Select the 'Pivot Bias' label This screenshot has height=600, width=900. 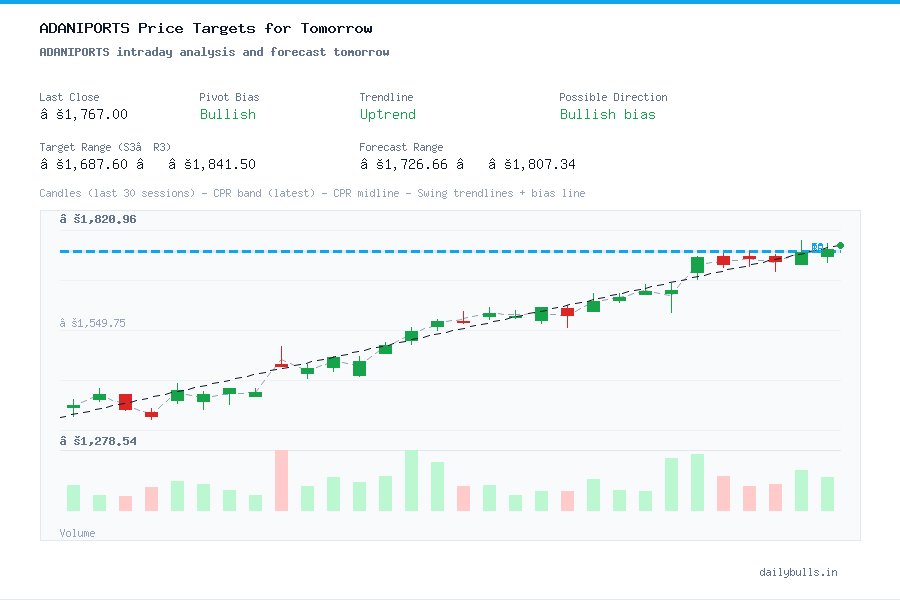coord(229,97)
